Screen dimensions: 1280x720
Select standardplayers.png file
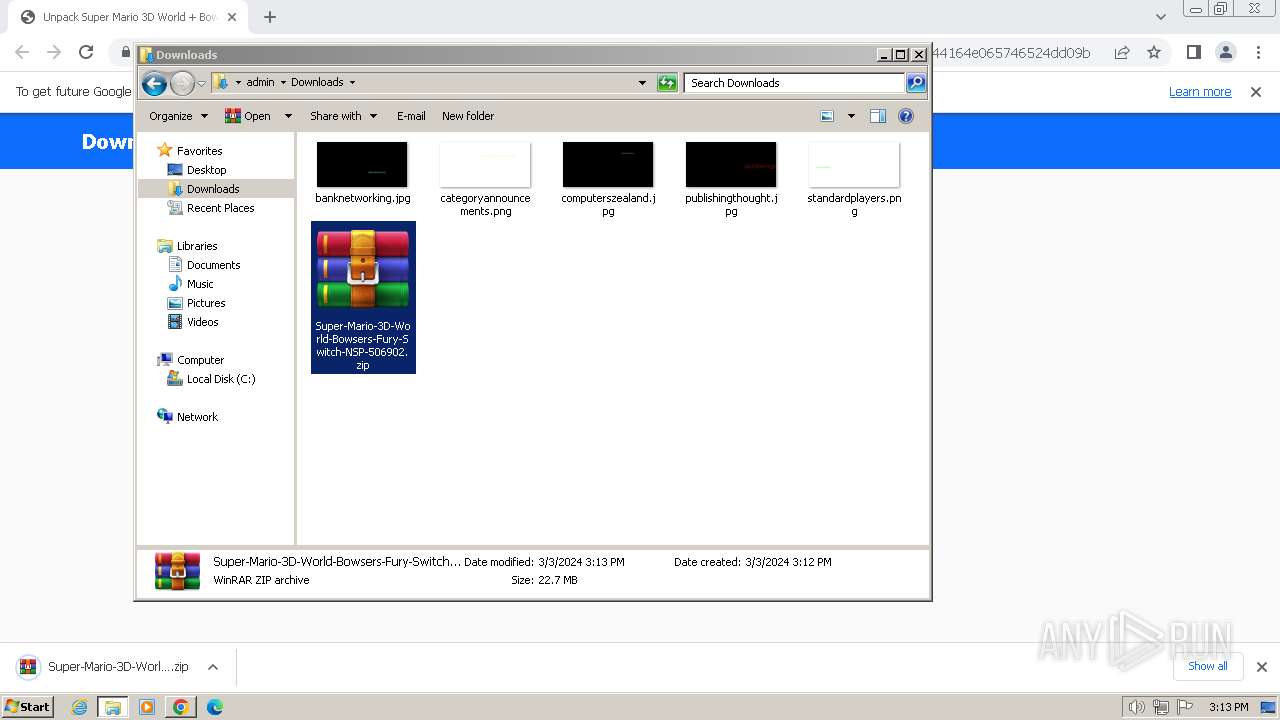point(854,178)
